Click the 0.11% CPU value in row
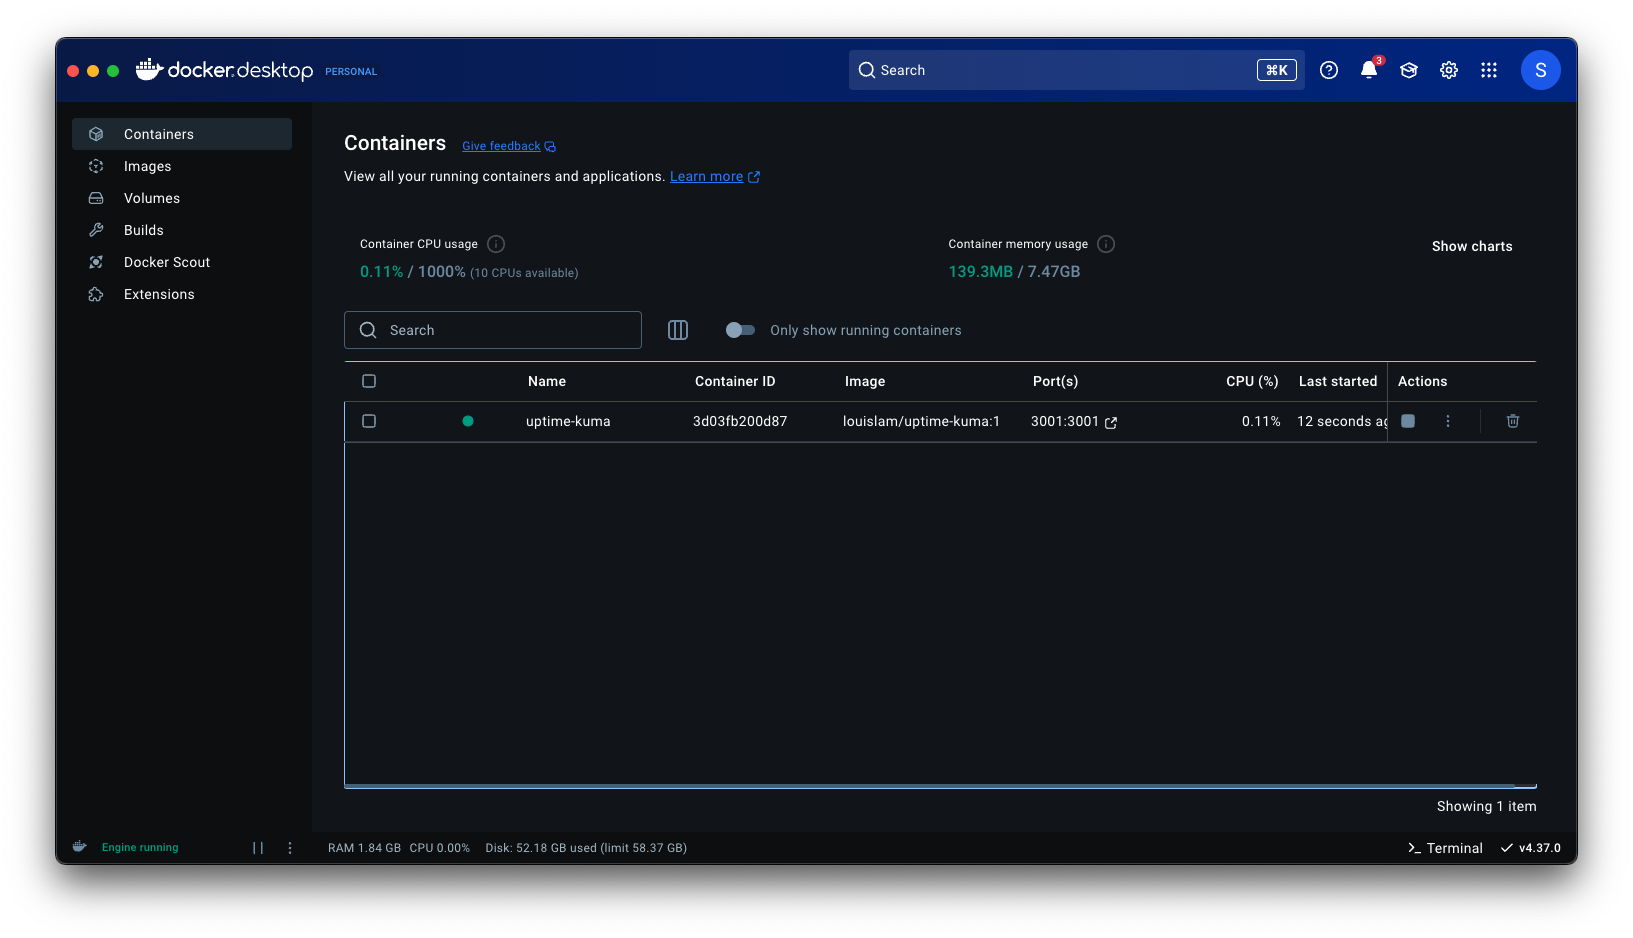Viewport: 1633px width, 938px height. click(1261, 421)
